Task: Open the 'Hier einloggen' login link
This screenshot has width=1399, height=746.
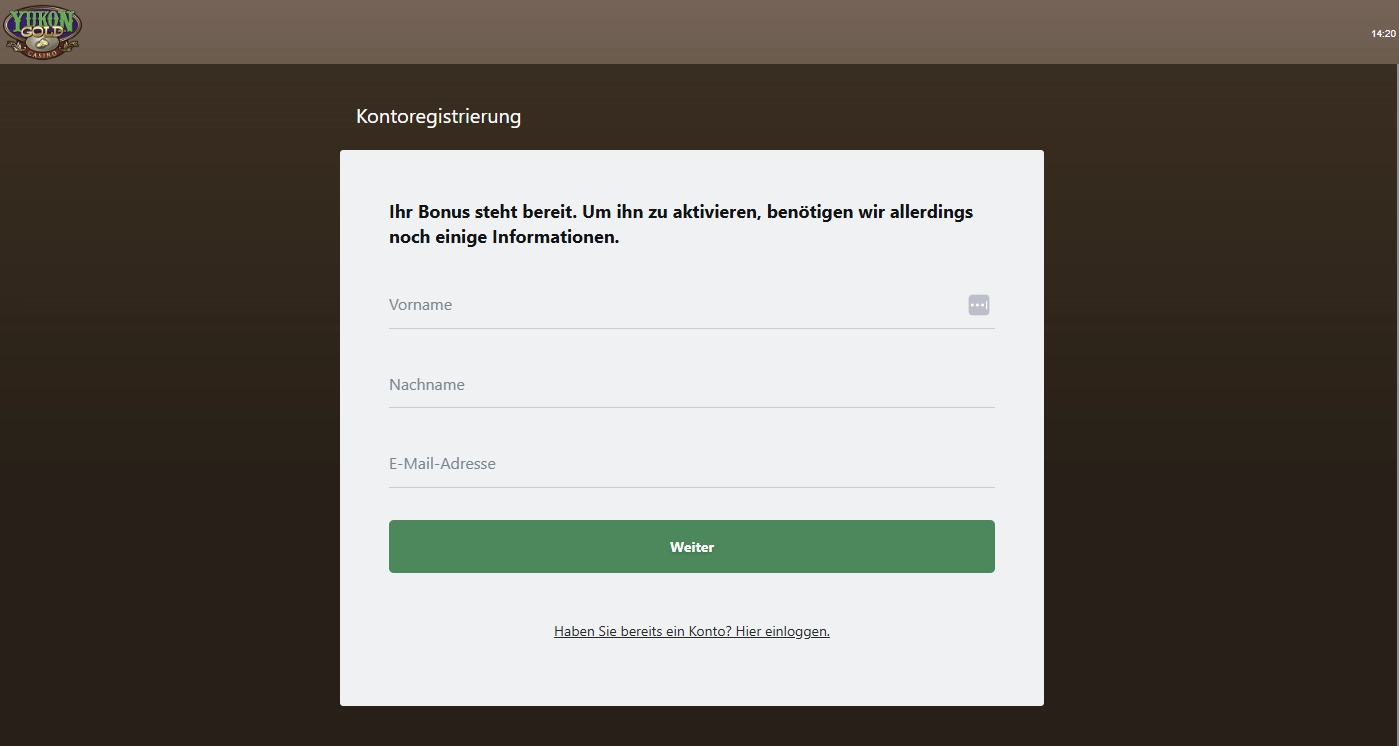Action: click(x=782, y=632)
